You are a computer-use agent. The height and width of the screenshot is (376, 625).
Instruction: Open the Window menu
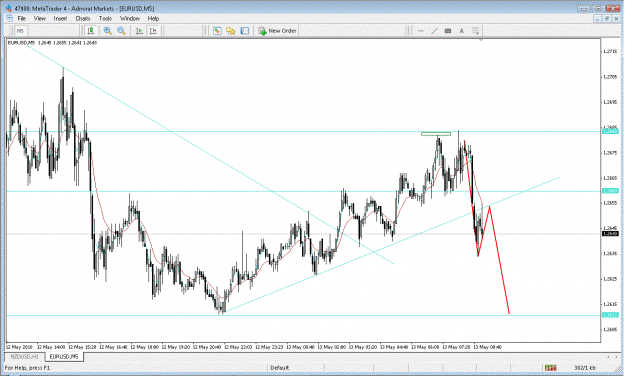pos(130,18)
